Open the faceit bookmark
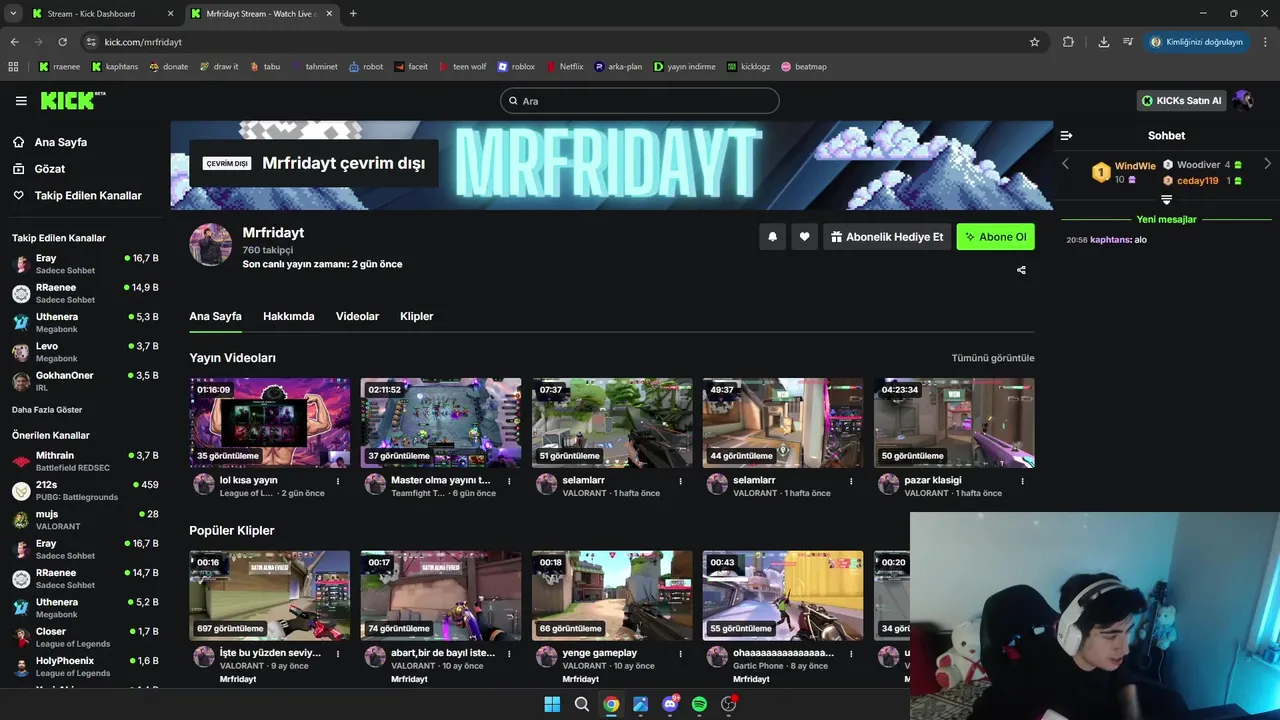The image size is (1280, 720). (411, 67)
